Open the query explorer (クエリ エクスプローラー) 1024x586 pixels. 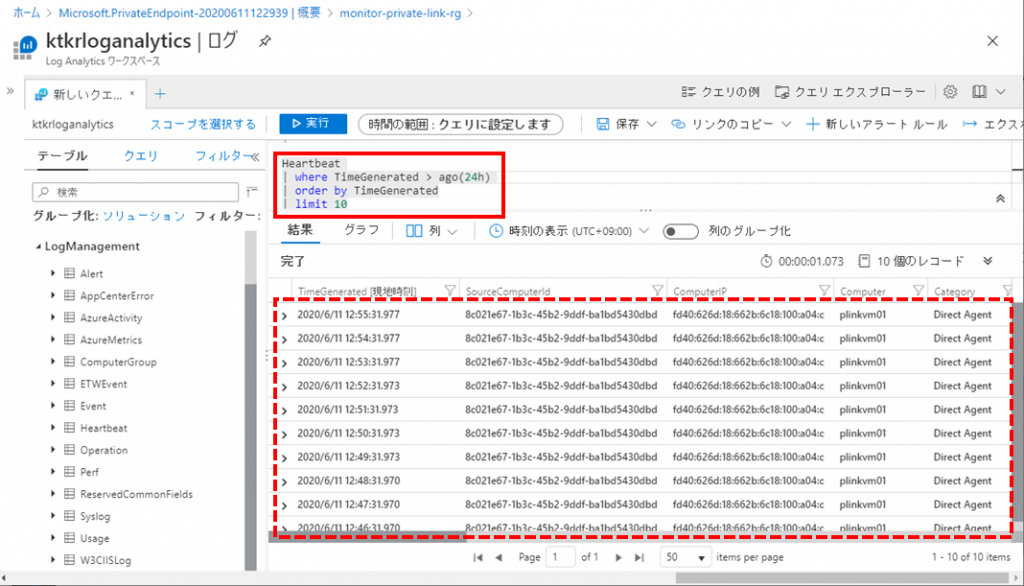coord(850,92)
